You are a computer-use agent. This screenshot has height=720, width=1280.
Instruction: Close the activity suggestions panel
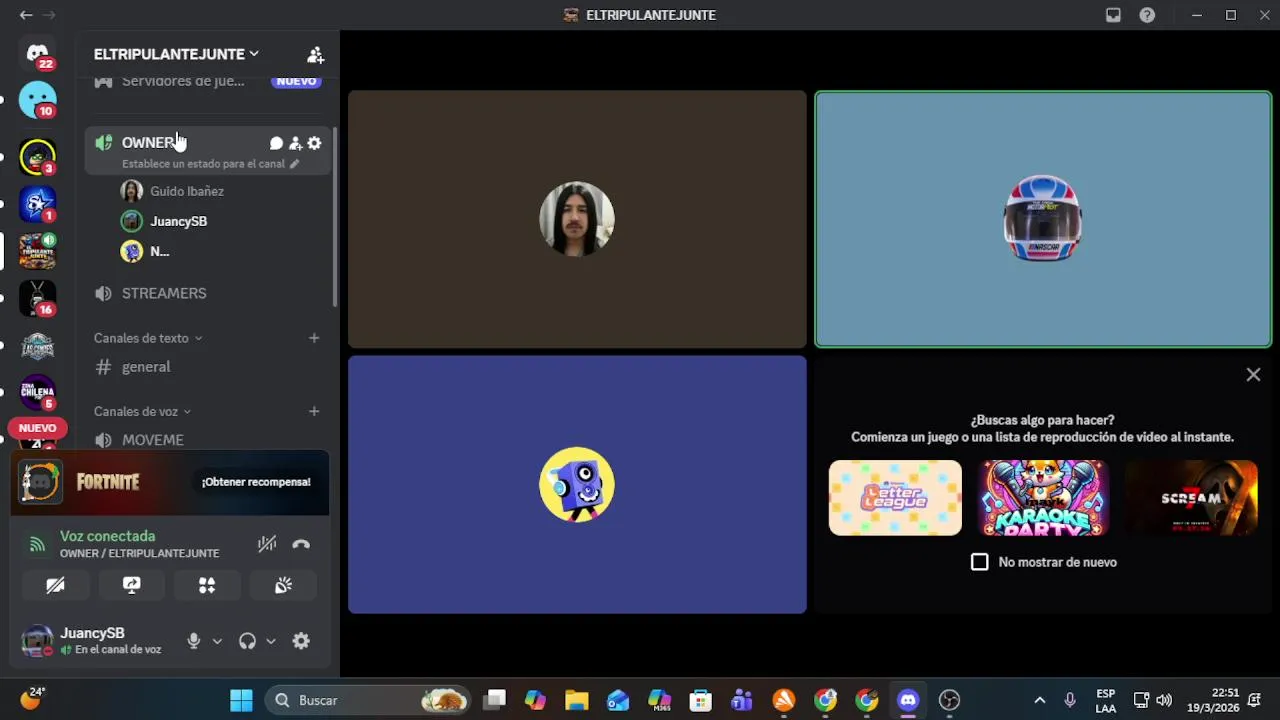[1253, 375]
